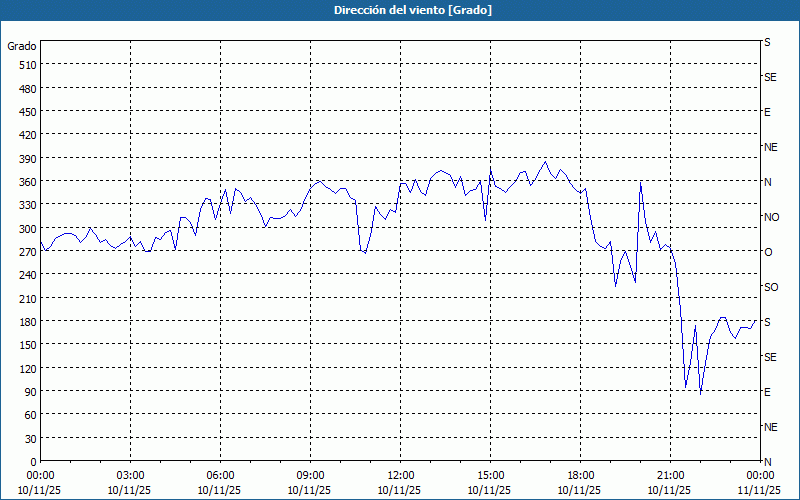Click the 510 value on the y-axis
This screenshot has height=500, width=800.
tap(27, 65)
